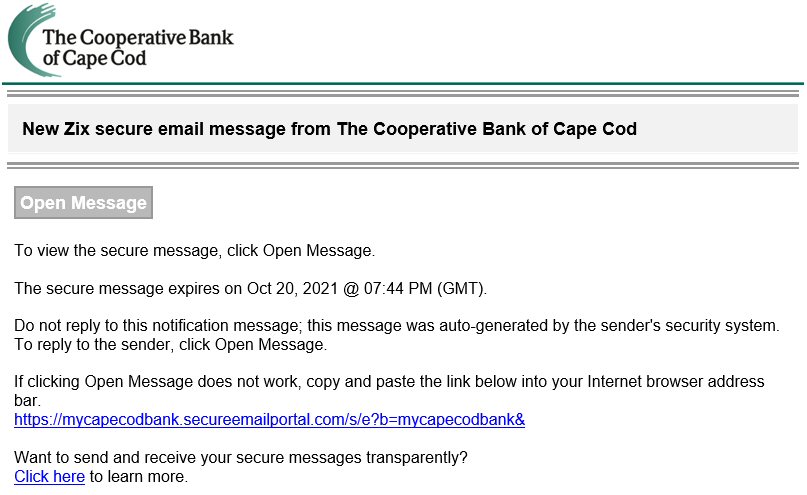
Task: Click the gray double line below the heading
Action: click(403, 165)
